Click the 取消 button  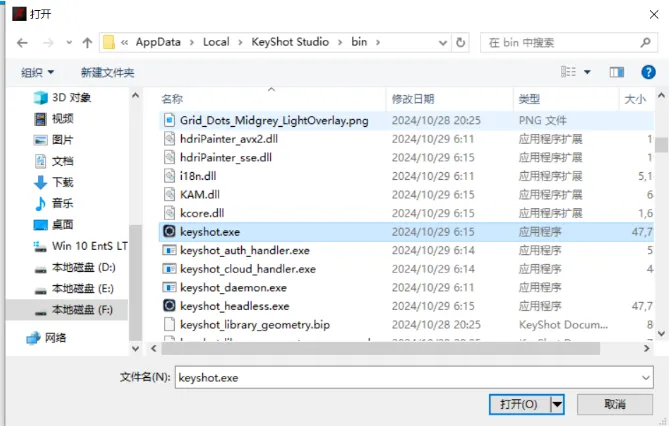pyautogui.click(x=615, y=404)
